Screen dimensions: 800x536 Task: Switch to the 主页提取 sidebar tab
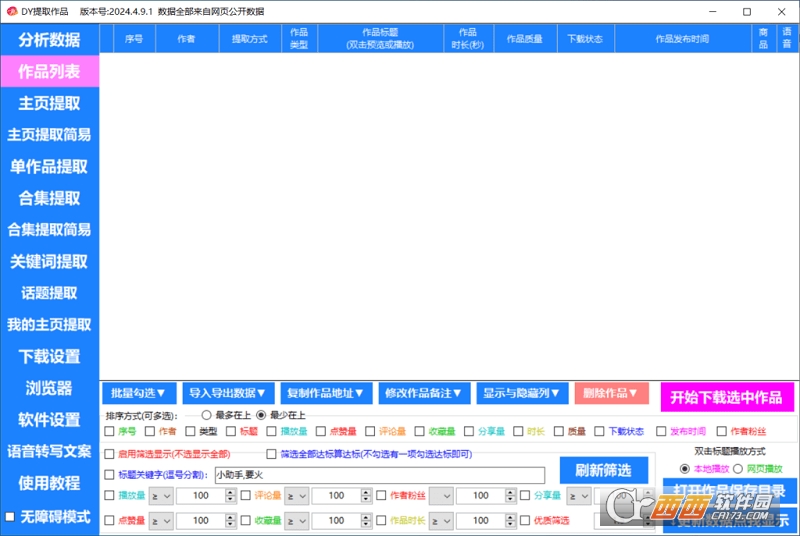[x=49, y=103]
